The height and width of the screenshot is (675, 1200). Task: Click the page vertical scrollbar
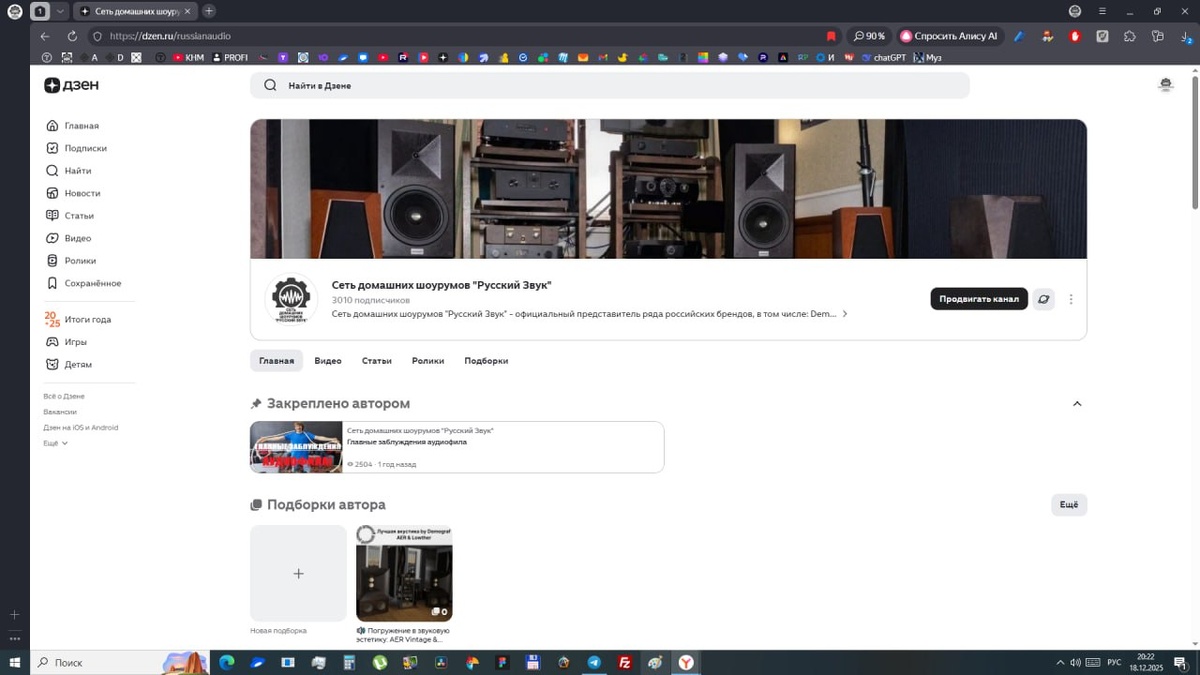[1195, 140]
